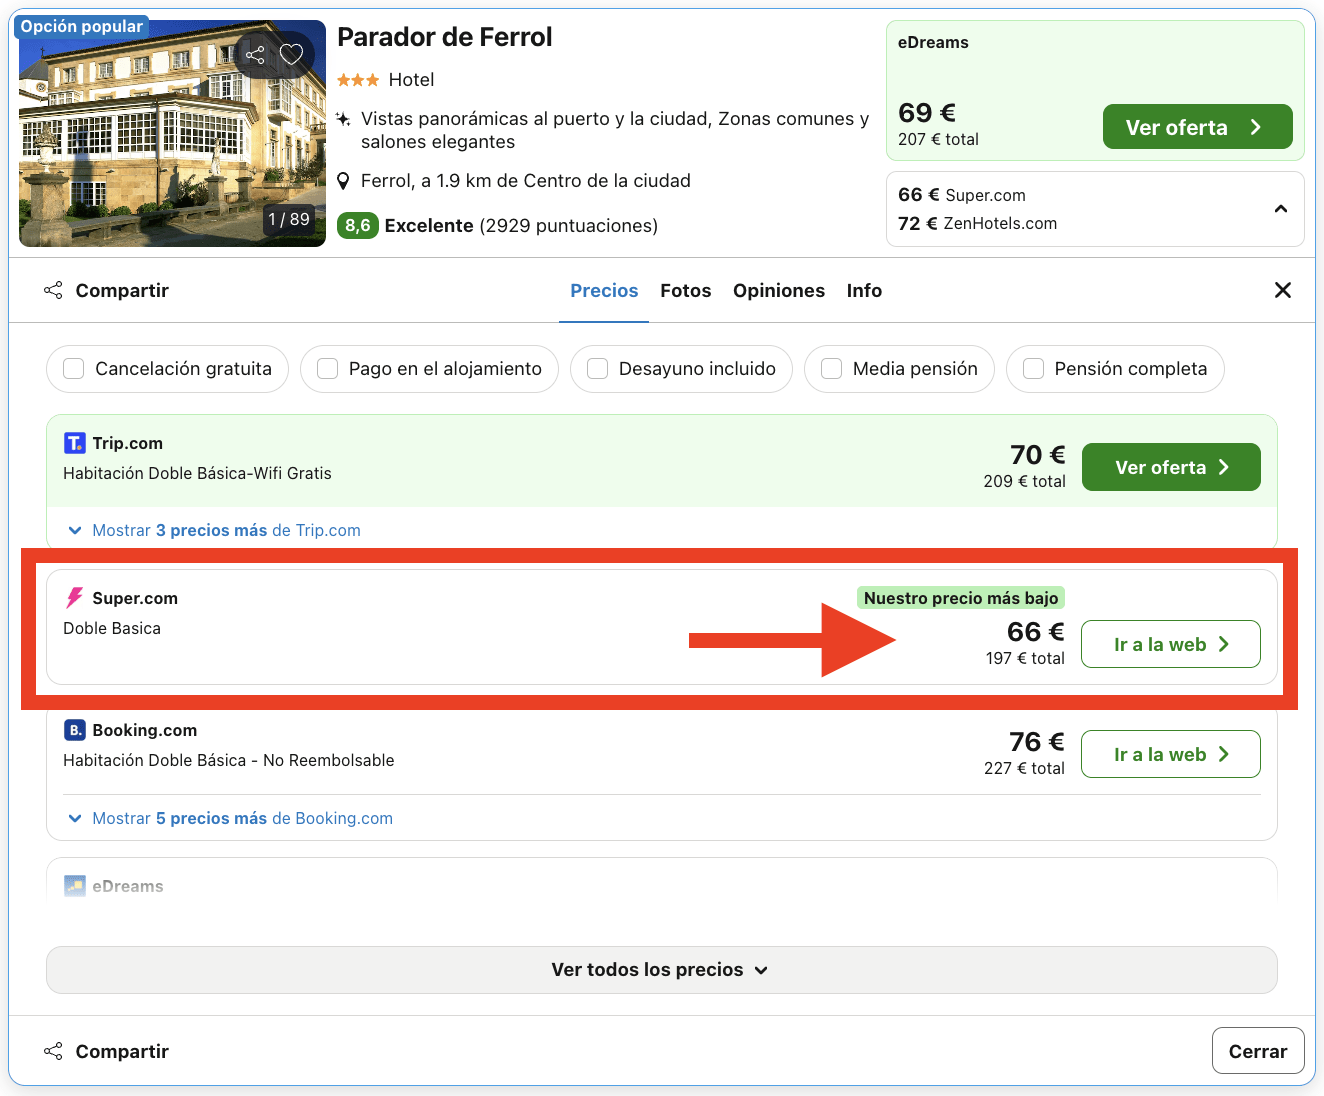Click Habitación Doble Básica - No Reembolsable
Image resolution: width=1324 pixels, height=1096 pixels.
tap(229, 760)
